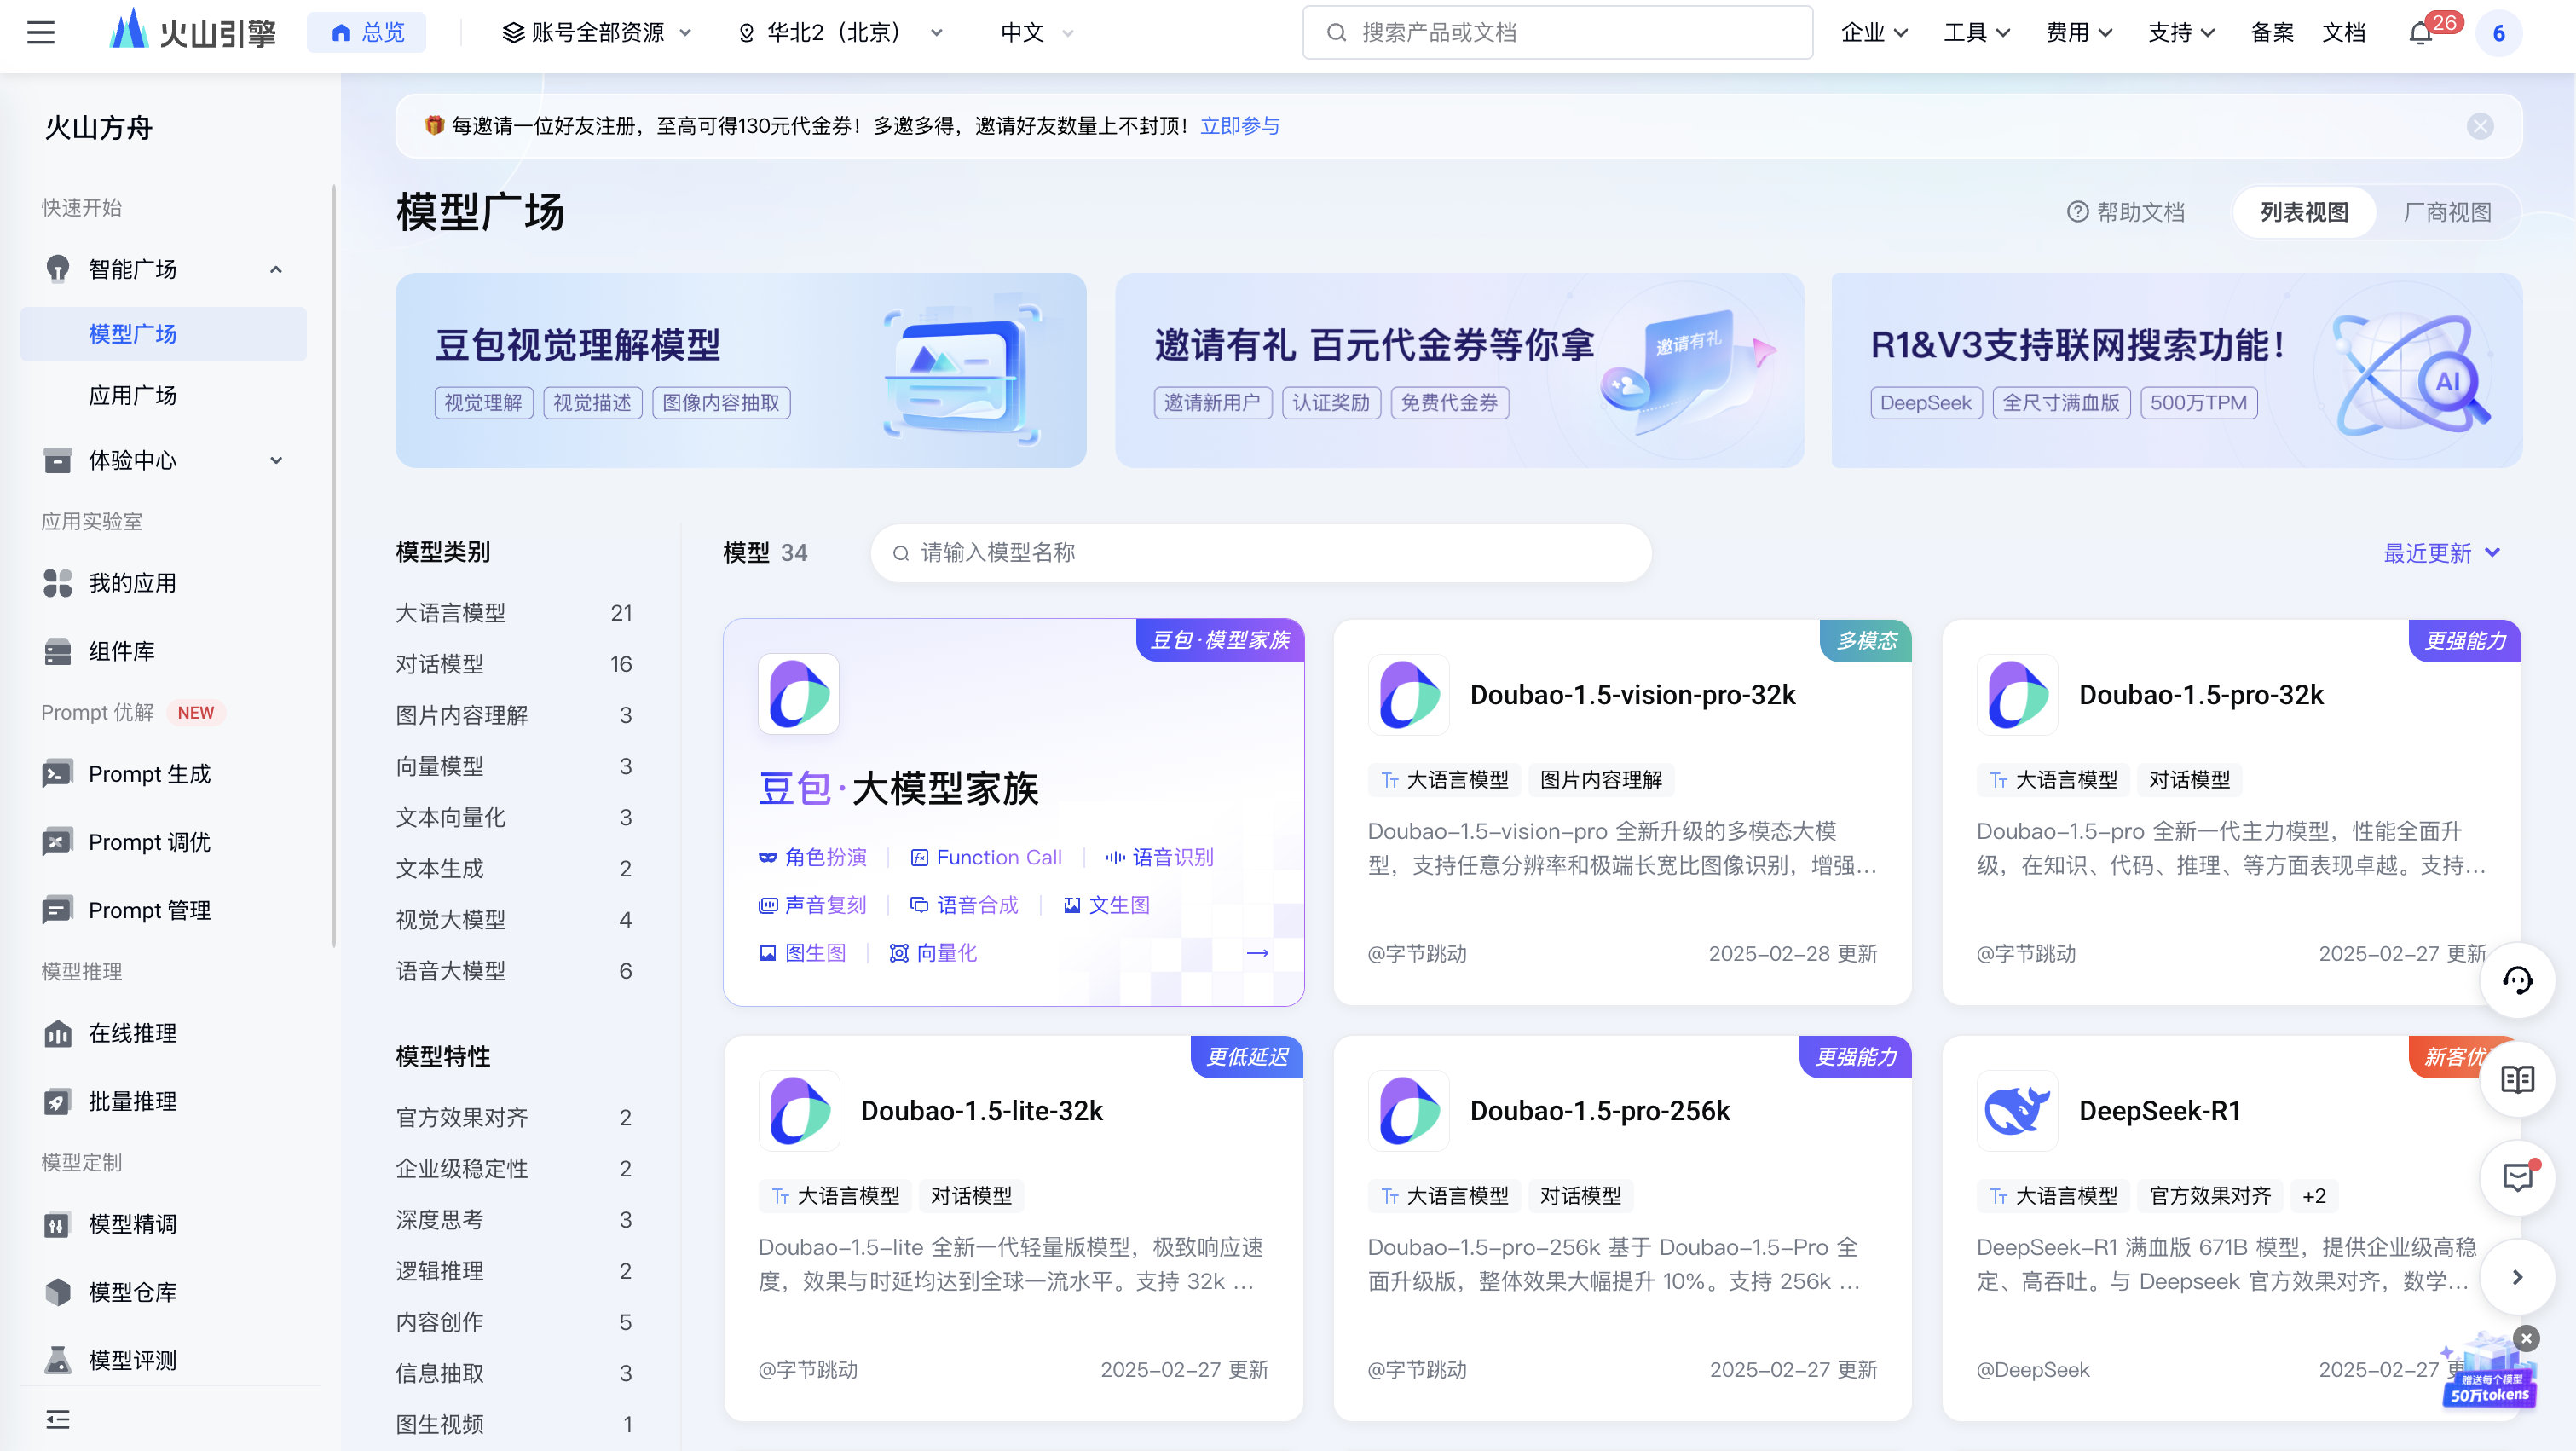Close the 50万tokens promo widget

tap(2526, 1338)
